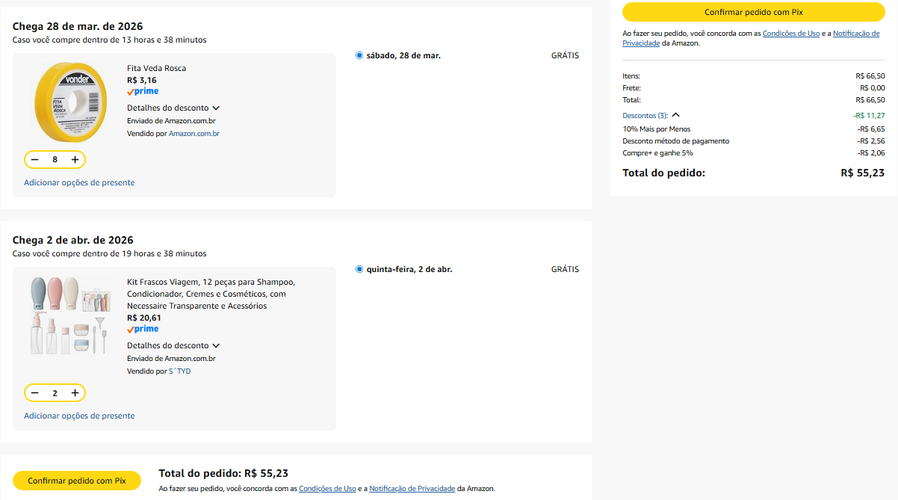Viewport: 898px width, 500px height.
Task: Click the 'Desconto método de pagamento' row
Action: [x=753, y=141]
